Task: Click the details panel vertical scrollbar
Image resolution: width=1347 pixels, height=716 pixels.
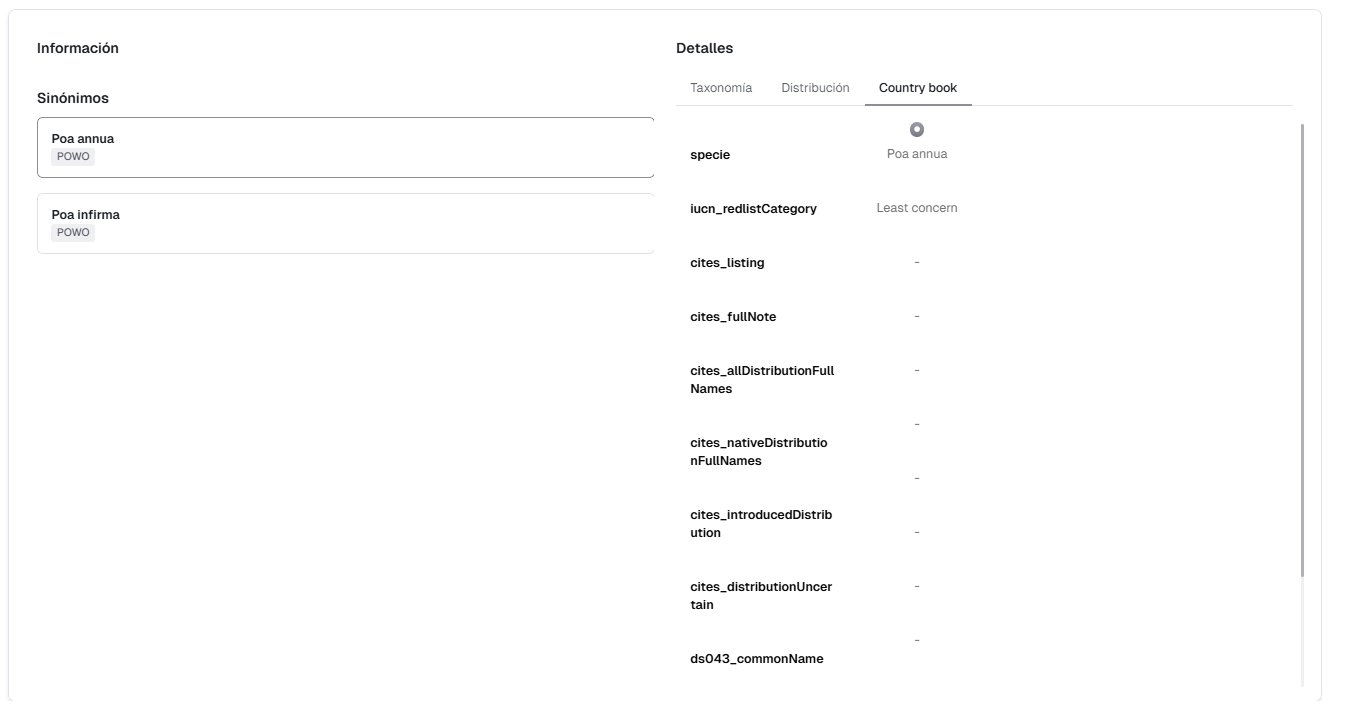Action: coord(1301,350)
